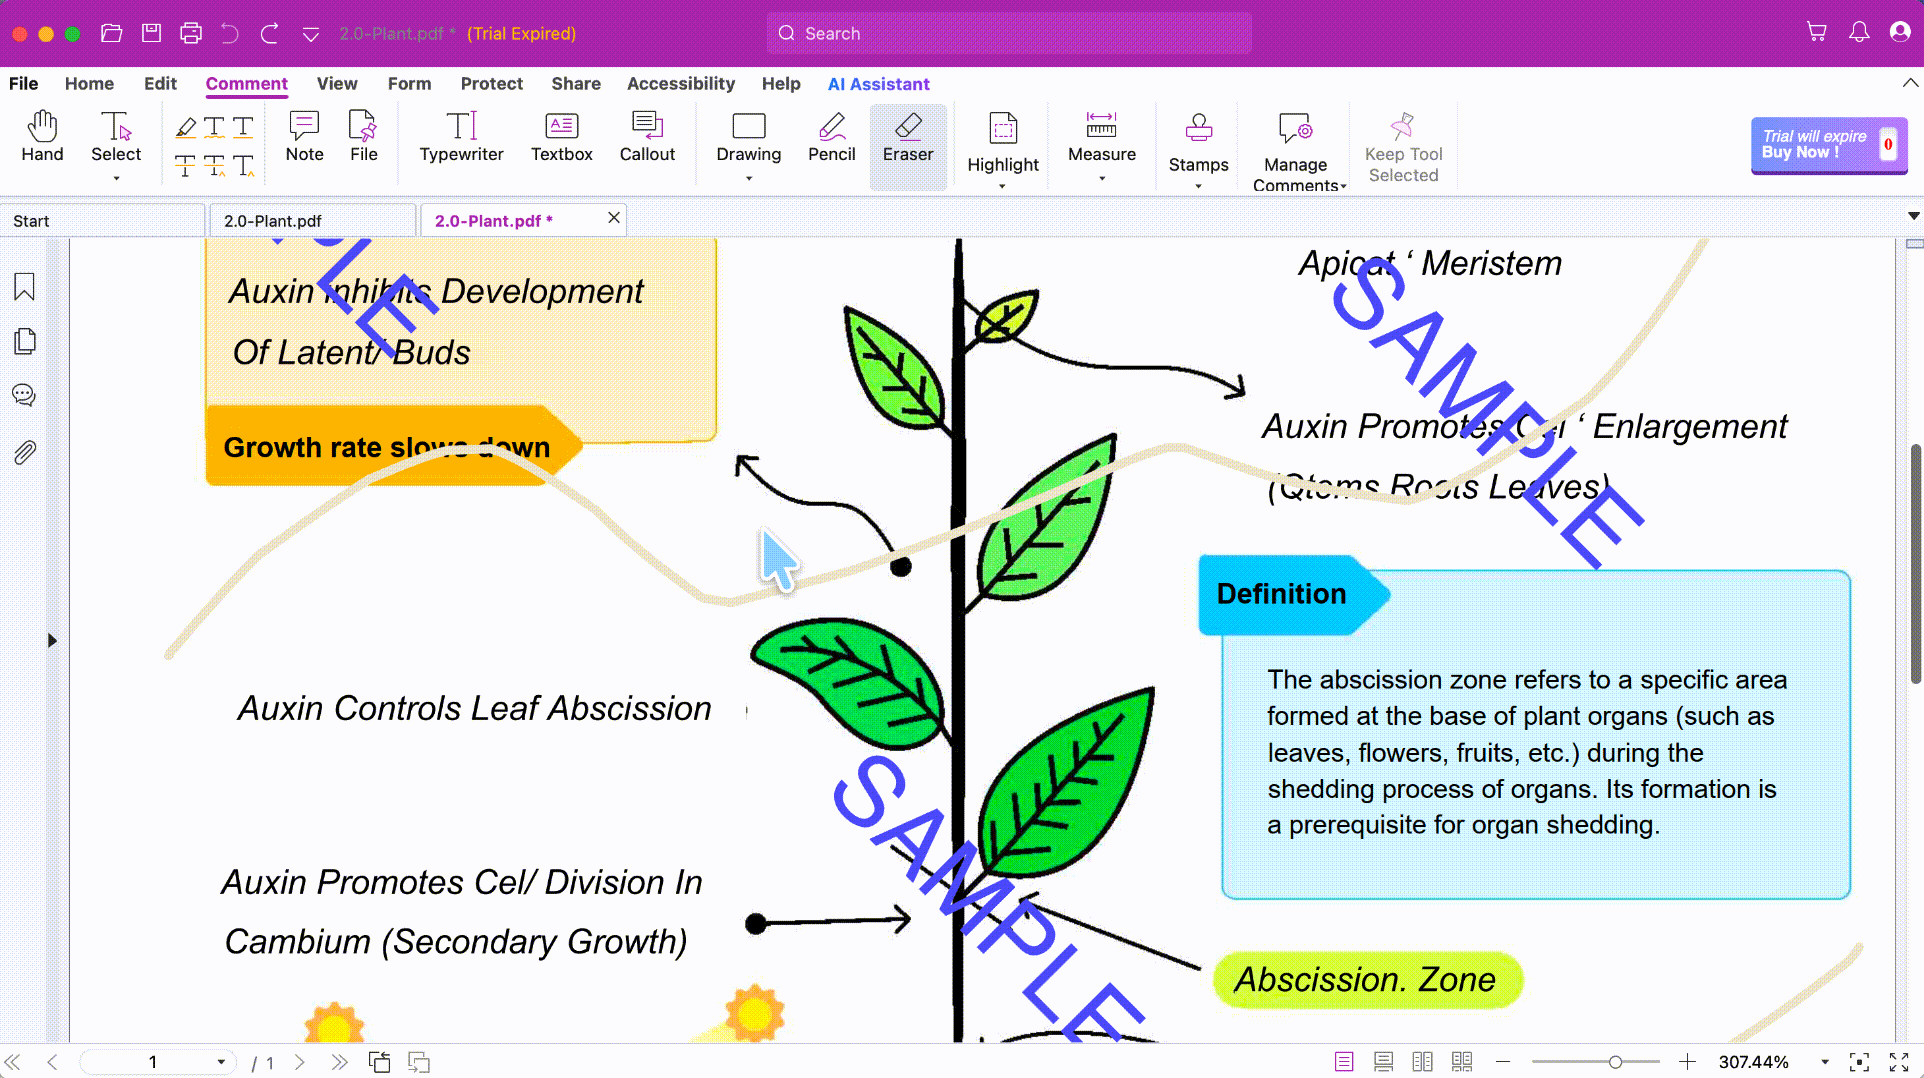Screen dimensions: 1924x1078
Task: Open the user account profile
Action: click(x=1900, y=32)
